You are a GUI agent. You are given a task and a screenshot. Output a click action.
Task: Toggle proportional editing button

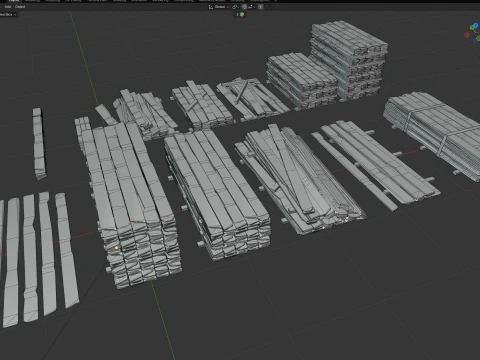pyautogui.click(x=260, y=7)
